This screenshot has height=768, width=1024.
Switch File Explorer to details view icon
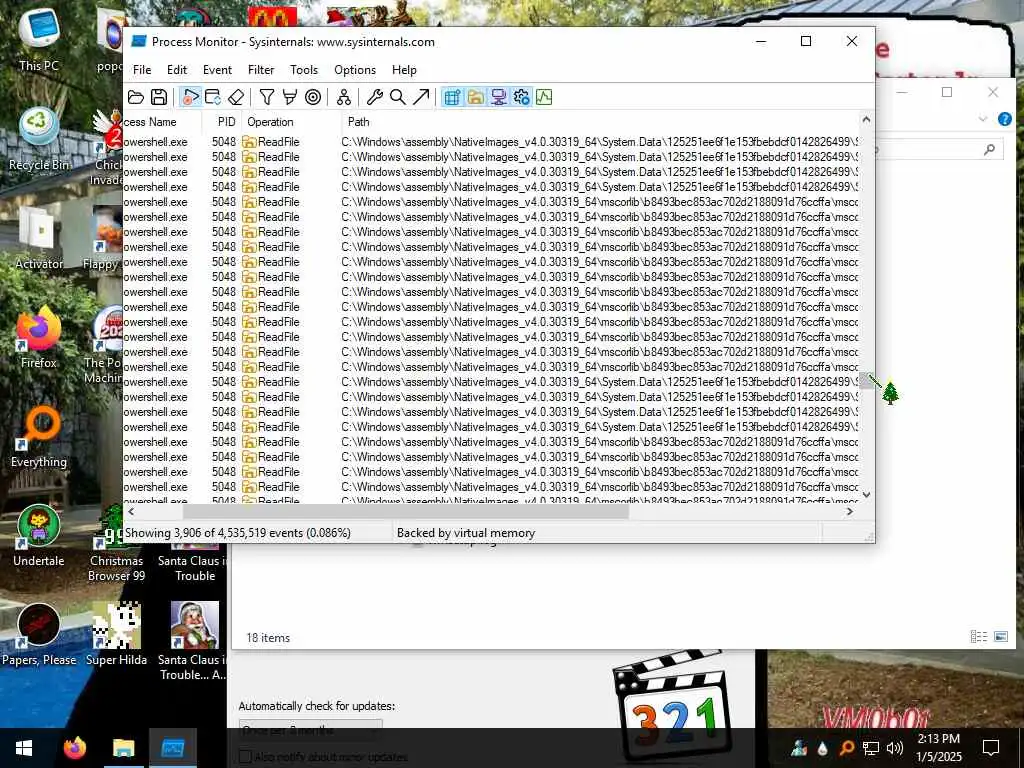pyautogui.click(x=978, y=636)
